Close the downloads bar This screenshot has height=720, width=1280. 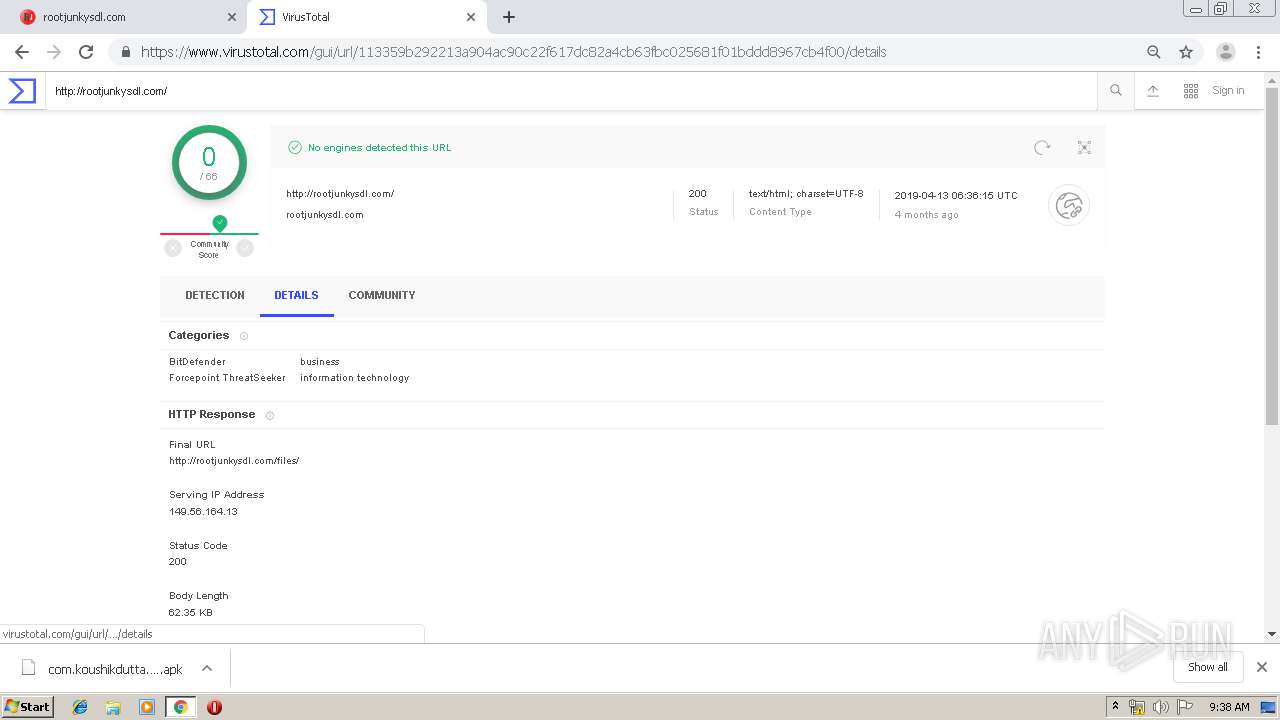(x=1262, y=667)
